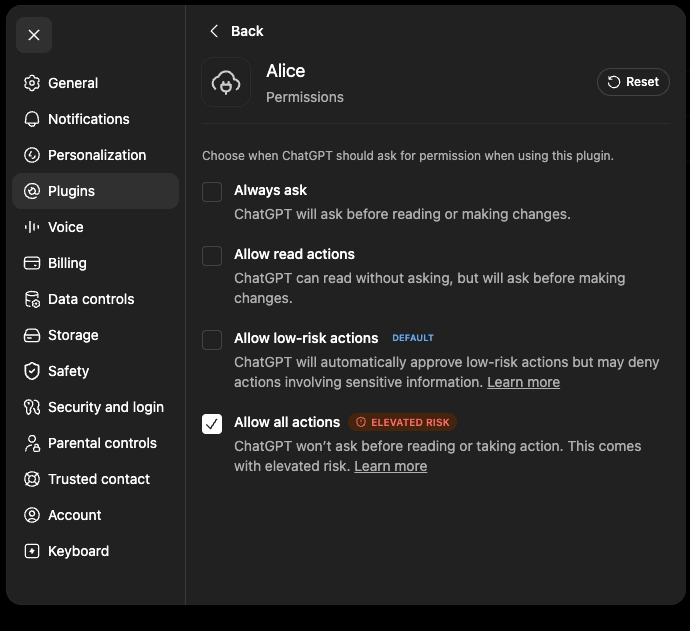Click the ELEVATED RISK badge text
Screen dimensions: 690x631
pyautogui.click(x=410, y=422)
